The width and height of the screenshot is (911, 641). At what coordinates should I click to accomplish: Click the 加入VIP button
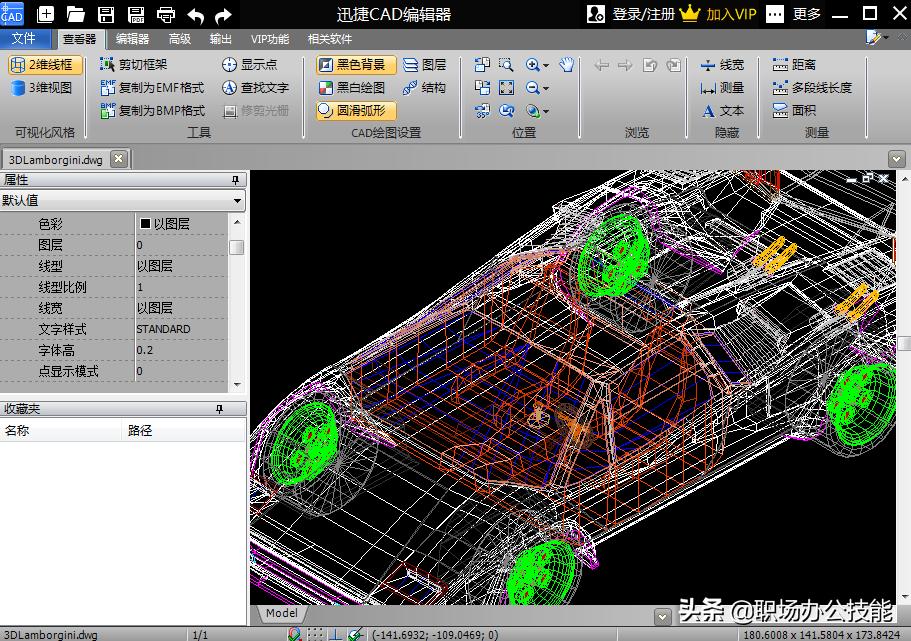click(730, 14)
